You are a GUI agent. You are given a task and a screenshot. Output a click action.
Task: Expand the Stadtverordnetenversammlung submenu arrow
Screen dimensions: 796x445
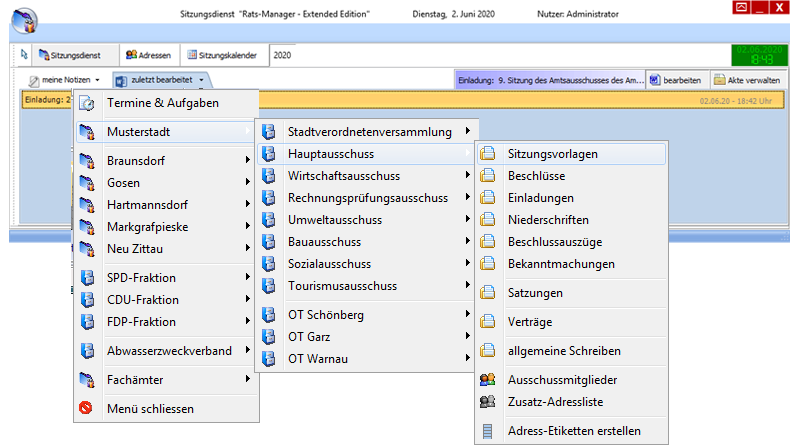pyautogui.click(x=468, y=131)
